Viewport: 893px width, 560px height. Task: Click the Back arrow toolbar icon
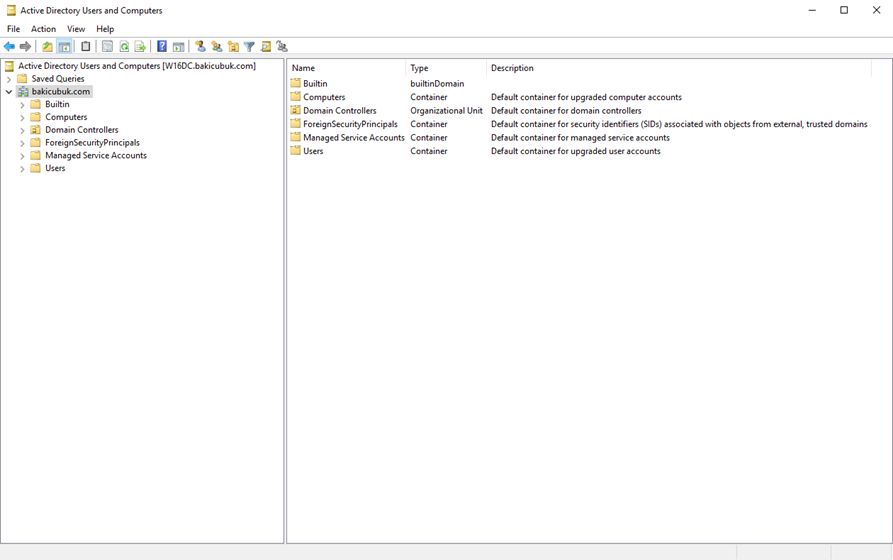[9, 47]
